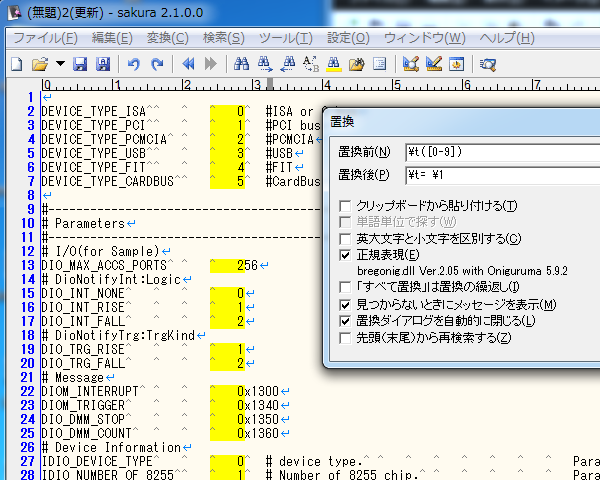The width and height of the screenshot is (600, 480).
Task: Enable 先頭(末尾)から再検索する checkbox
Action: click(345, 338)
